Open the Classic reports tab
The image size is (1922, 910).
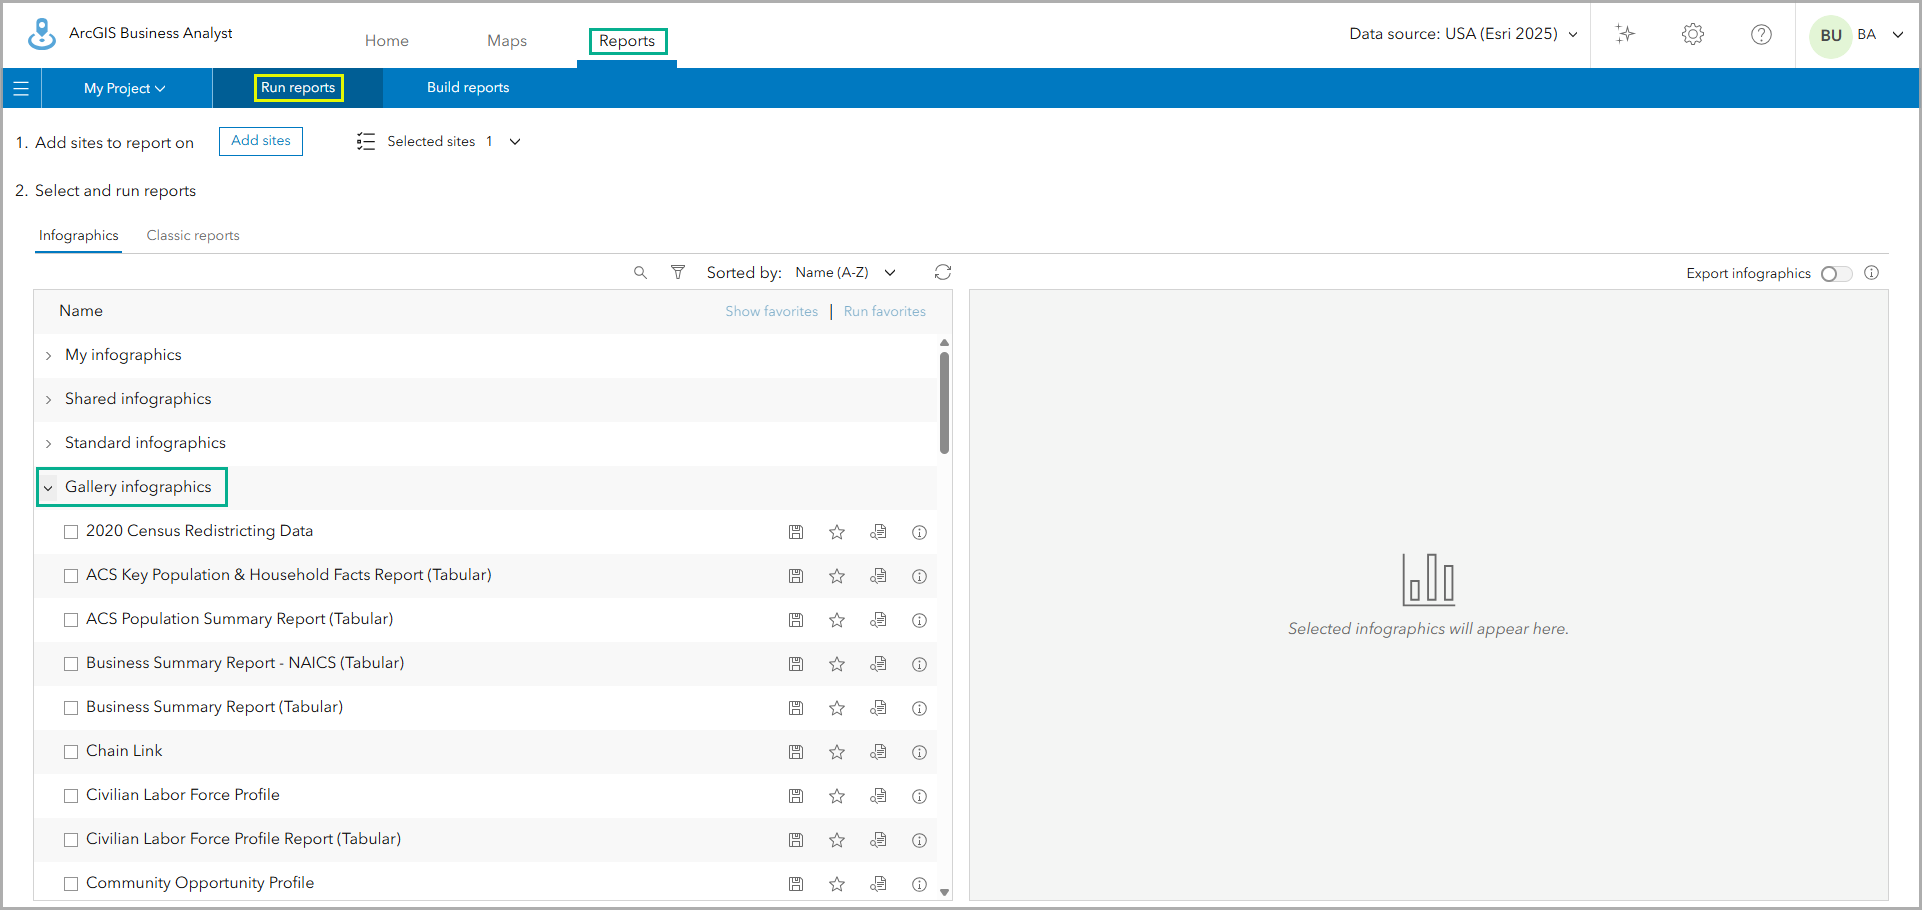[x=193, y=236]
